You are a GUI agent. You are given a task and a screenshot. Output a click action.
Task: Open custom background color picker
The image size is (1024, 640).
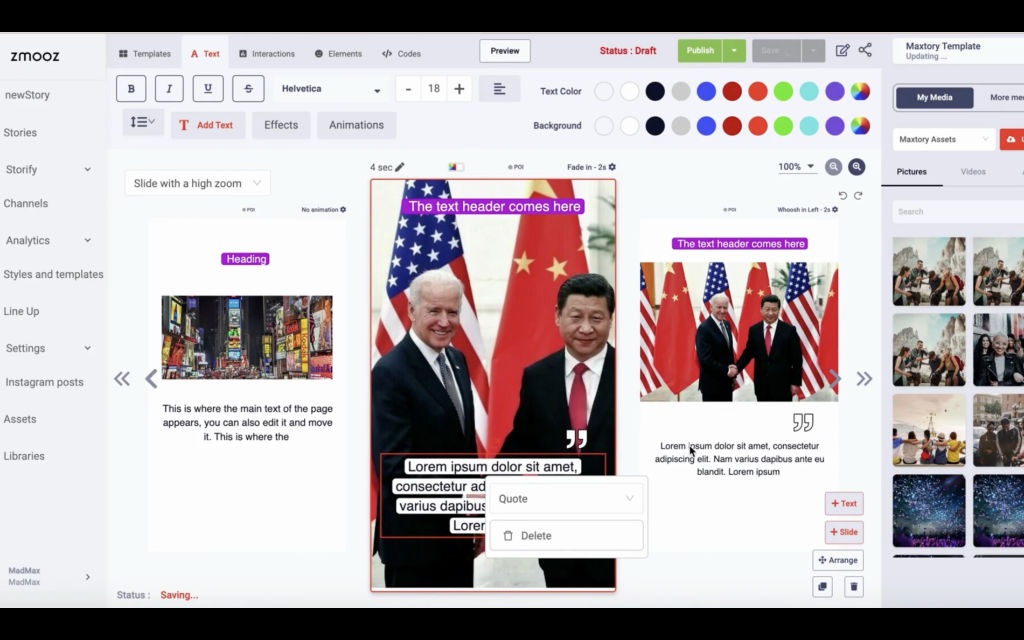(860, 125)
